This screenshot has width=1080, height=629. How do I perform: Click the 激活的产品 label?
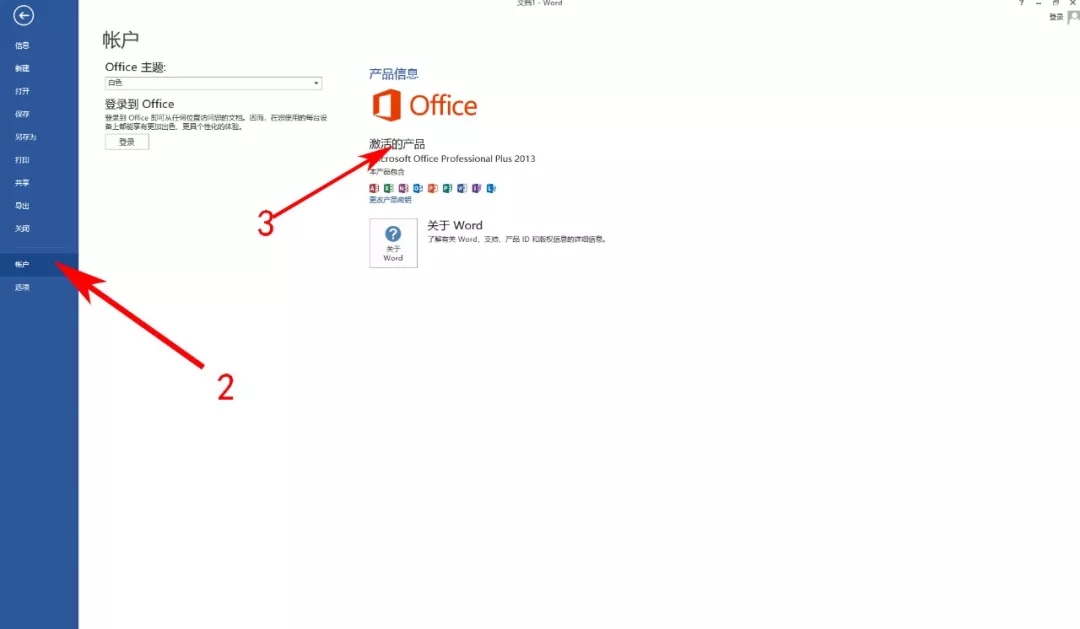coord(397,143)
